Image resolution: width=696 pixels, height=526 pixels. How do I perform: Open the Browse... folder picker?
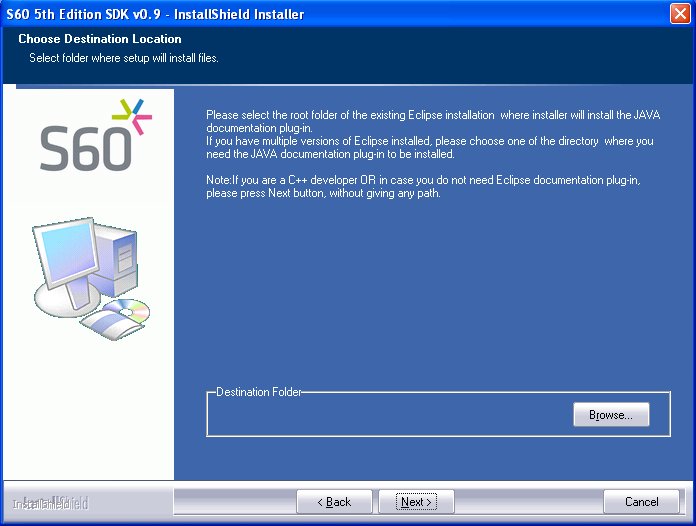(x=611, y=415)
